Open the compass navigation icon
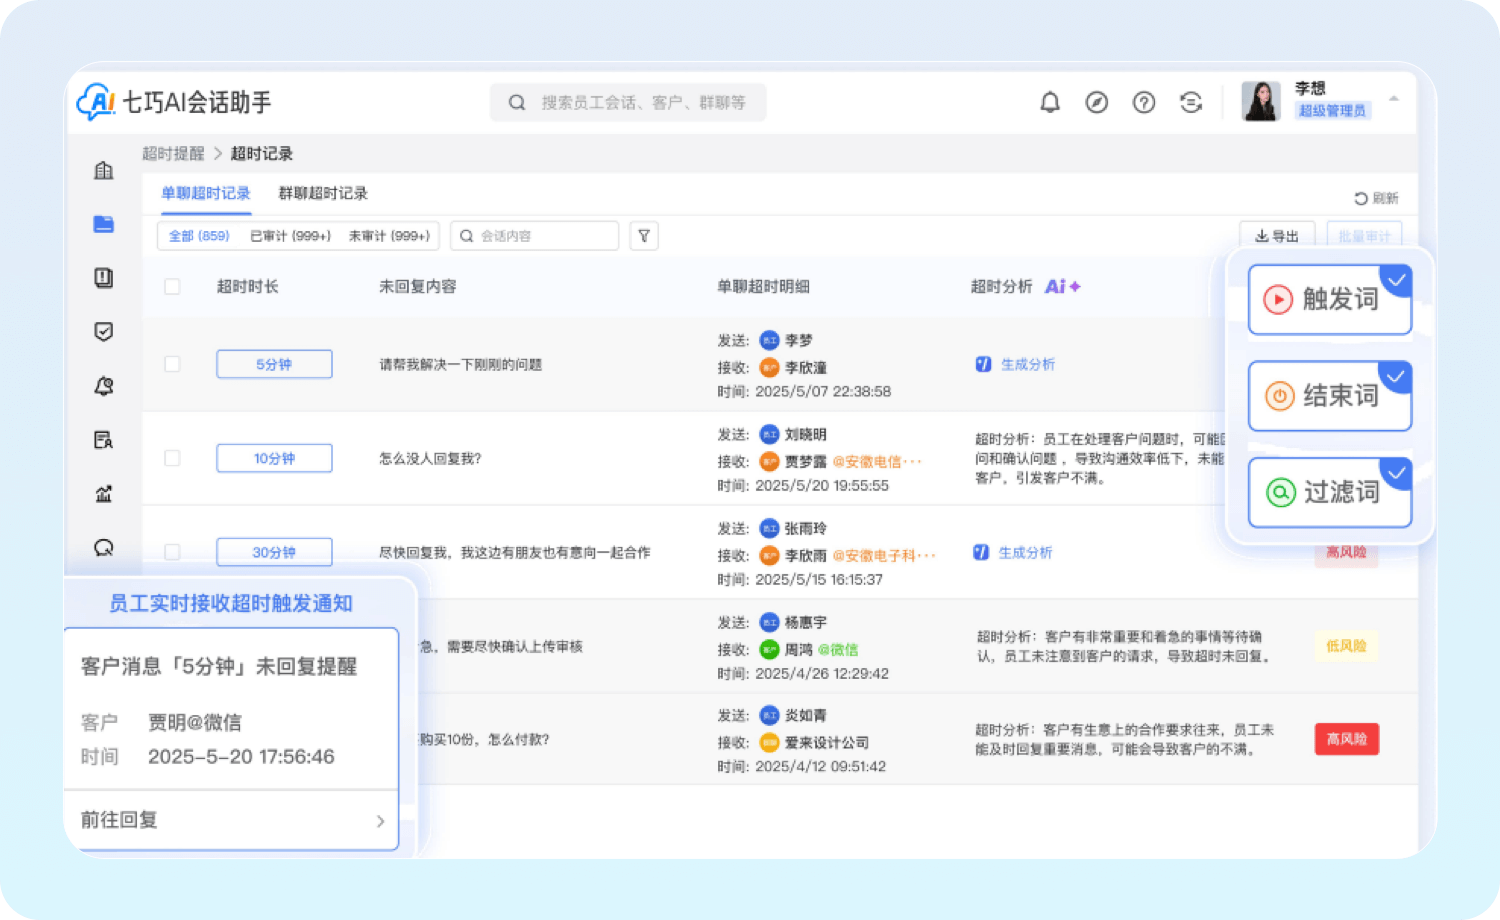The width and height of the screenshot is (1500, 920). (x=1097, y=102)
